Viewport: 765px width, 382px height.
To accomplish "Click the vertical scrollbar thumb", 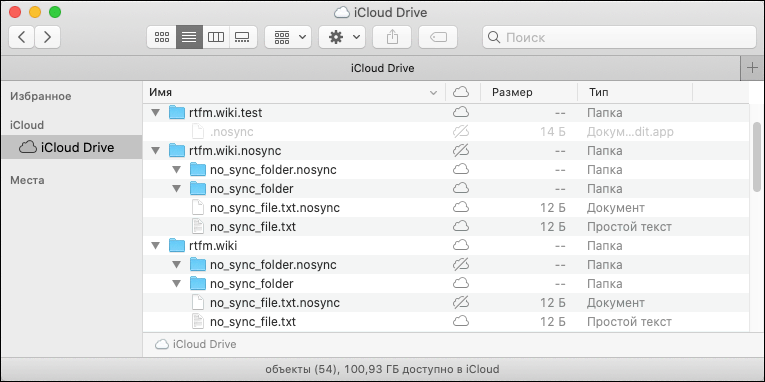I will [757, 157].
